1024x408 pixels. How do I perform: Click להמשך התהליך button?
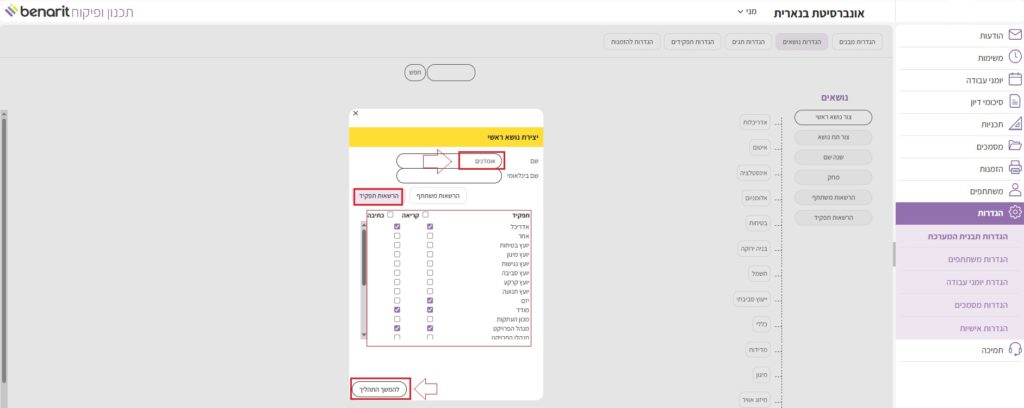(381, 389)
